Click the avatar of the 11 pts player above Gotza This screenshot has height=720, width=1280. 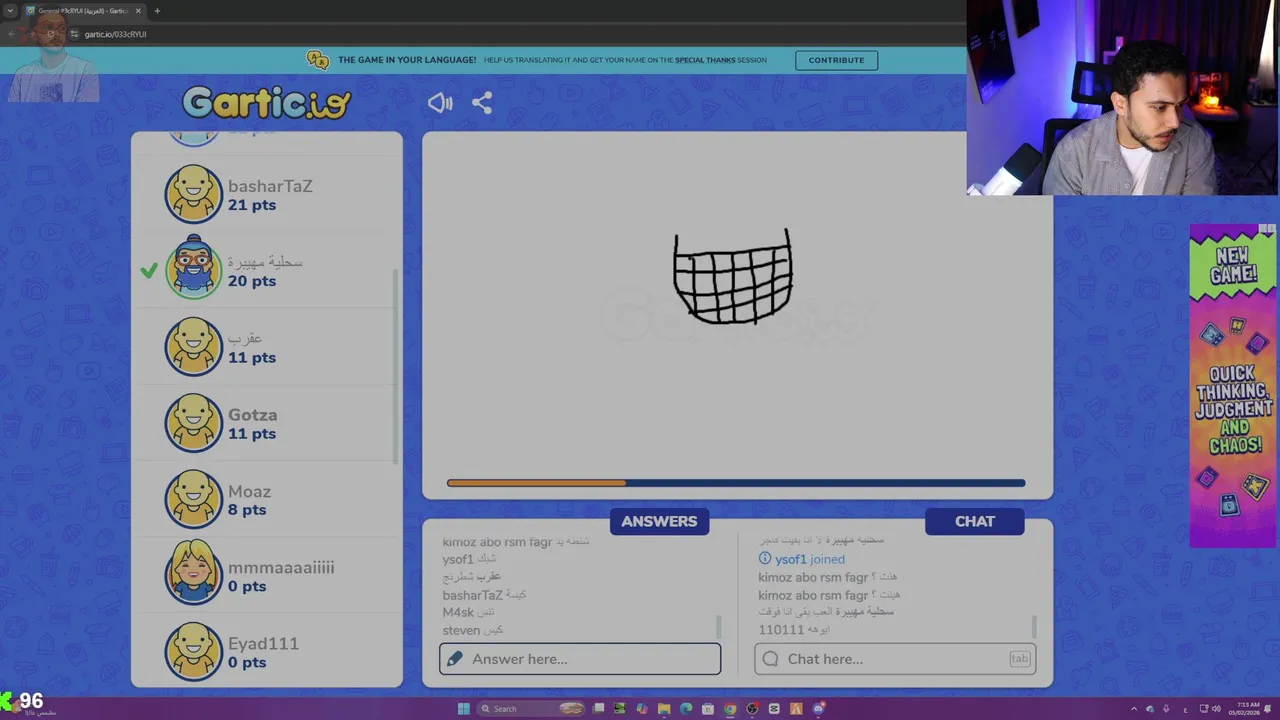pyautogui.click(x=193, y=347)
